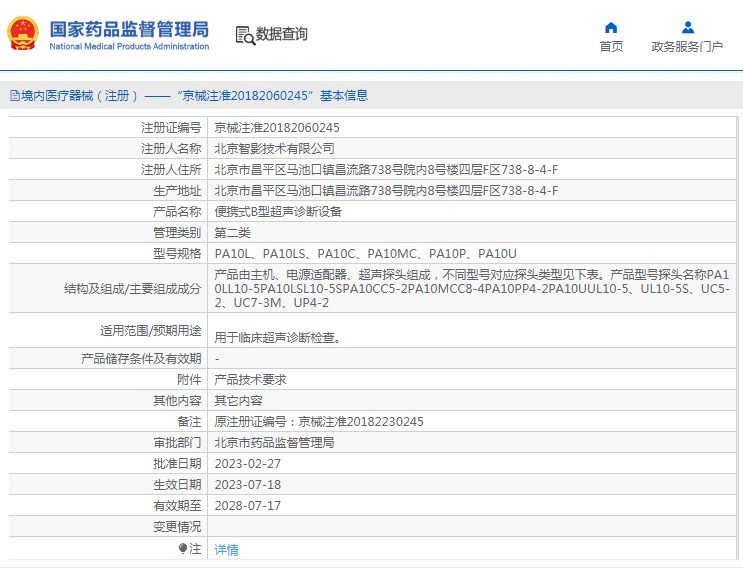
Task: Click the 审批部门 row label
Action: (x=177, y=443)
